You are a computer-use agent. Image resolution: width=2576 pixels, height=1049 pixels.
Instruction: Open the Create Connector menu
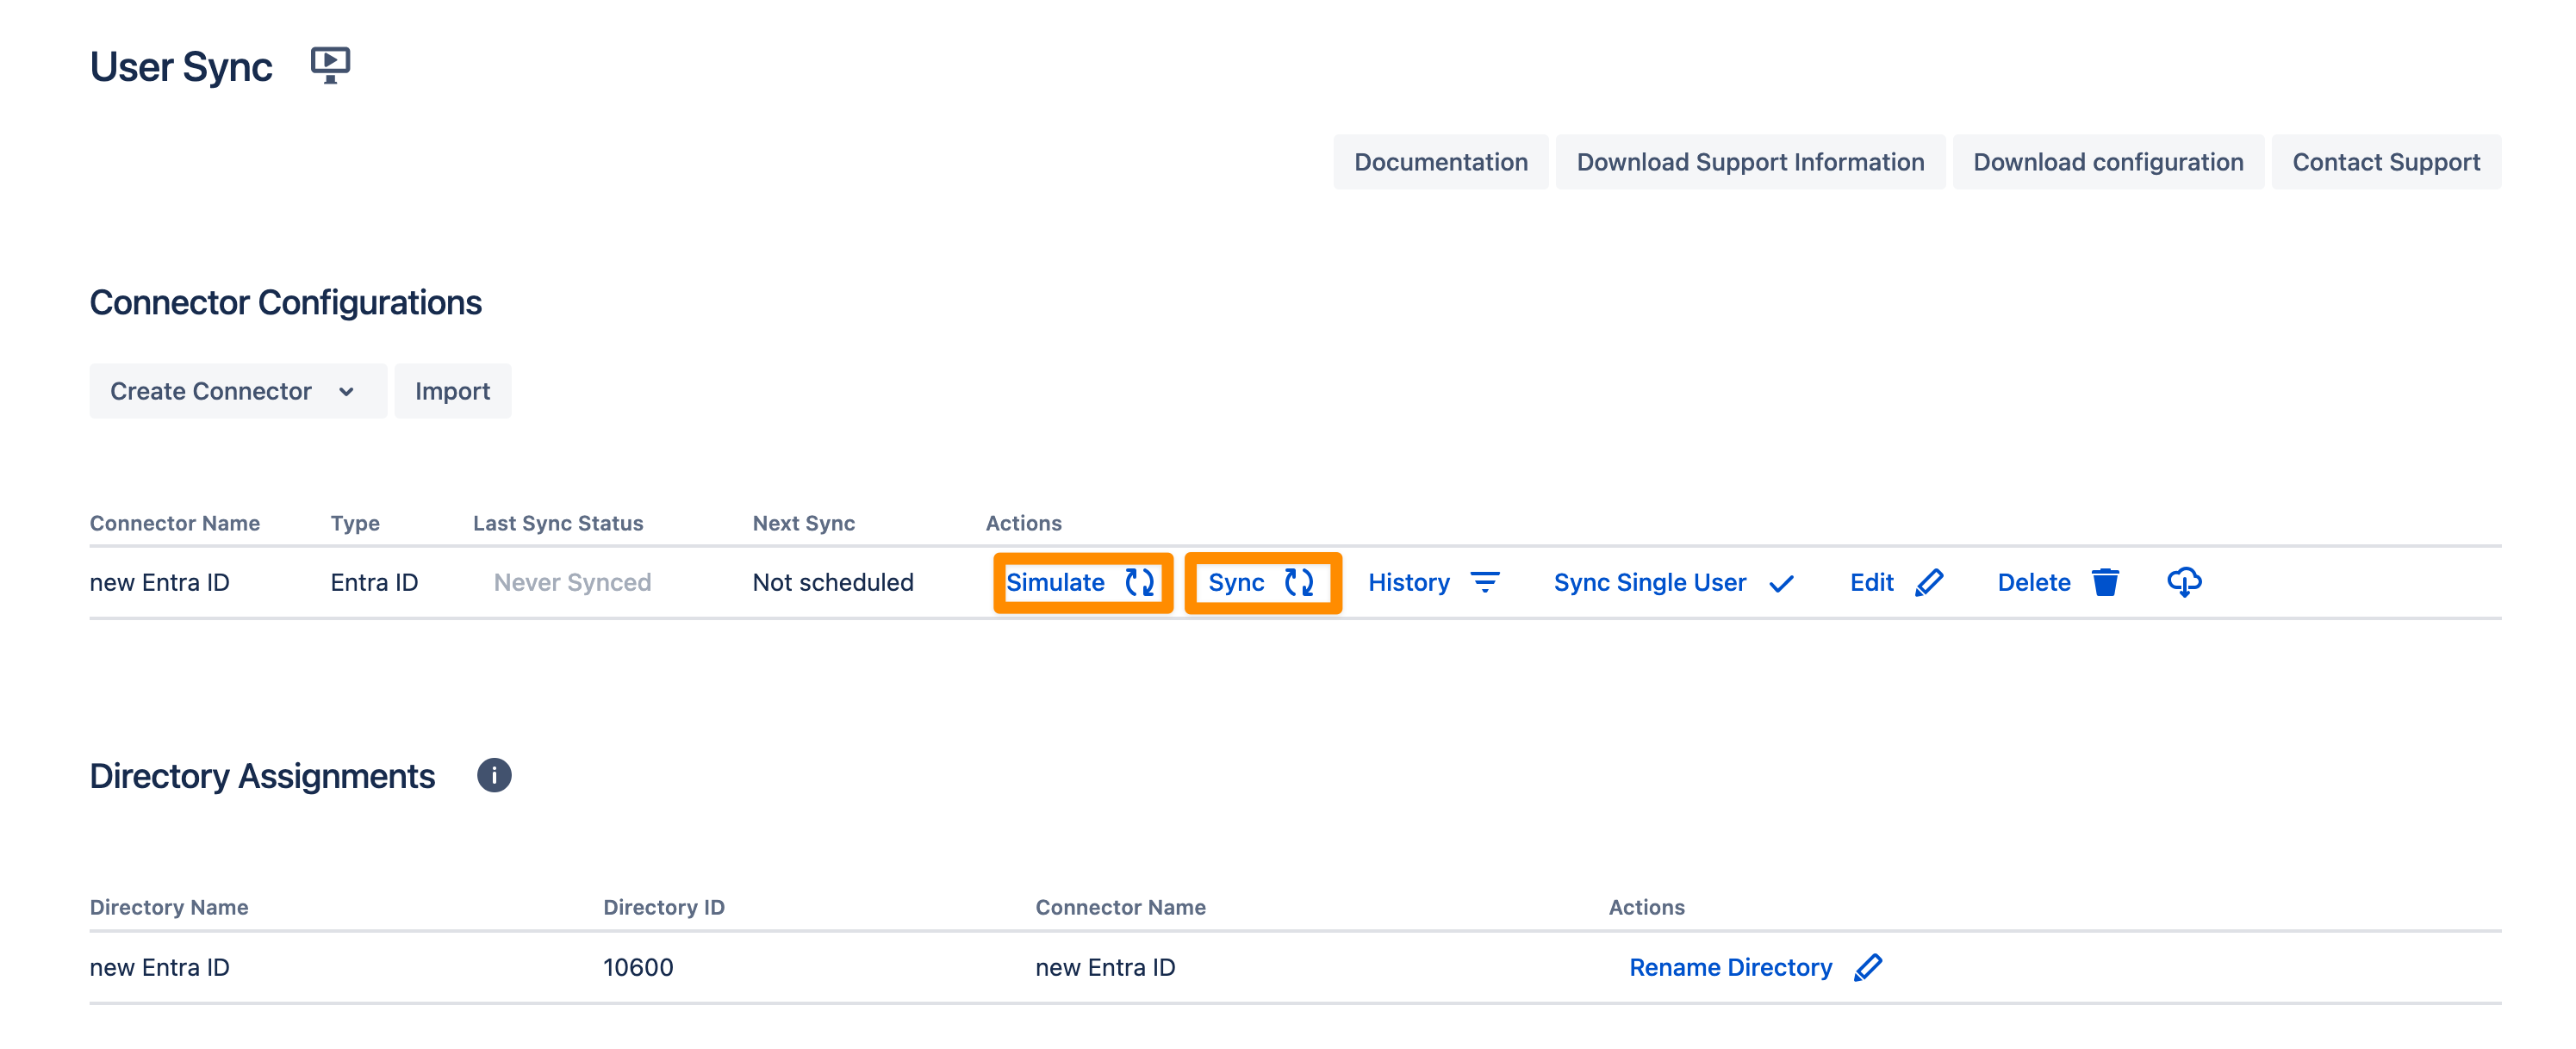point(238,391)
